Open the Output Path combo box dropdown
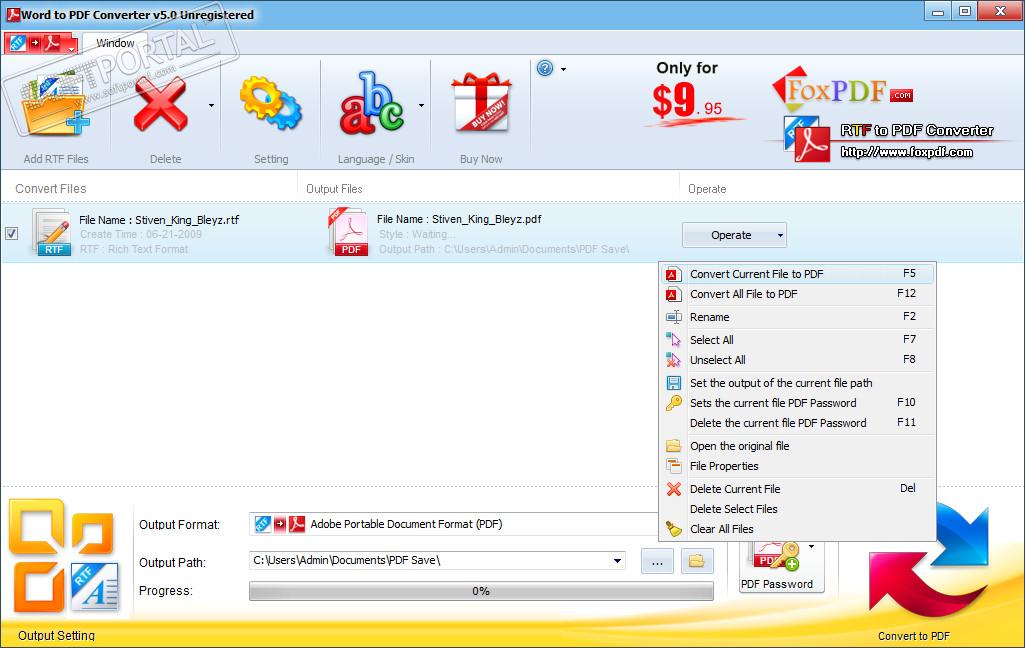The width and height of the screenshot is (1025, 648). (617, 560)
